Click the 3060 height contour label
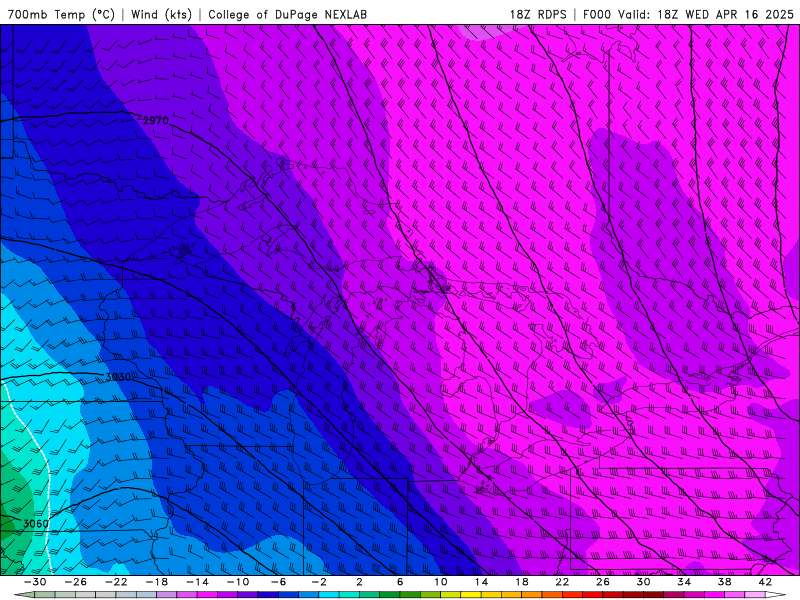Screen dimensions: 800x600 (36, 523)
